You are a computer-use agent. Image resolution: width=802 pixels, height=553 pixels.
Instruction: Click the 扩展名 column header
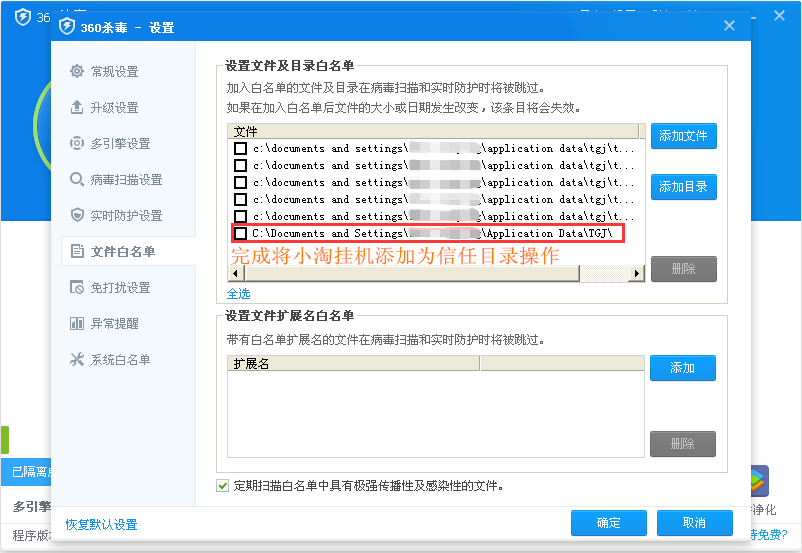pyautogui.click(x=353, y=364)
